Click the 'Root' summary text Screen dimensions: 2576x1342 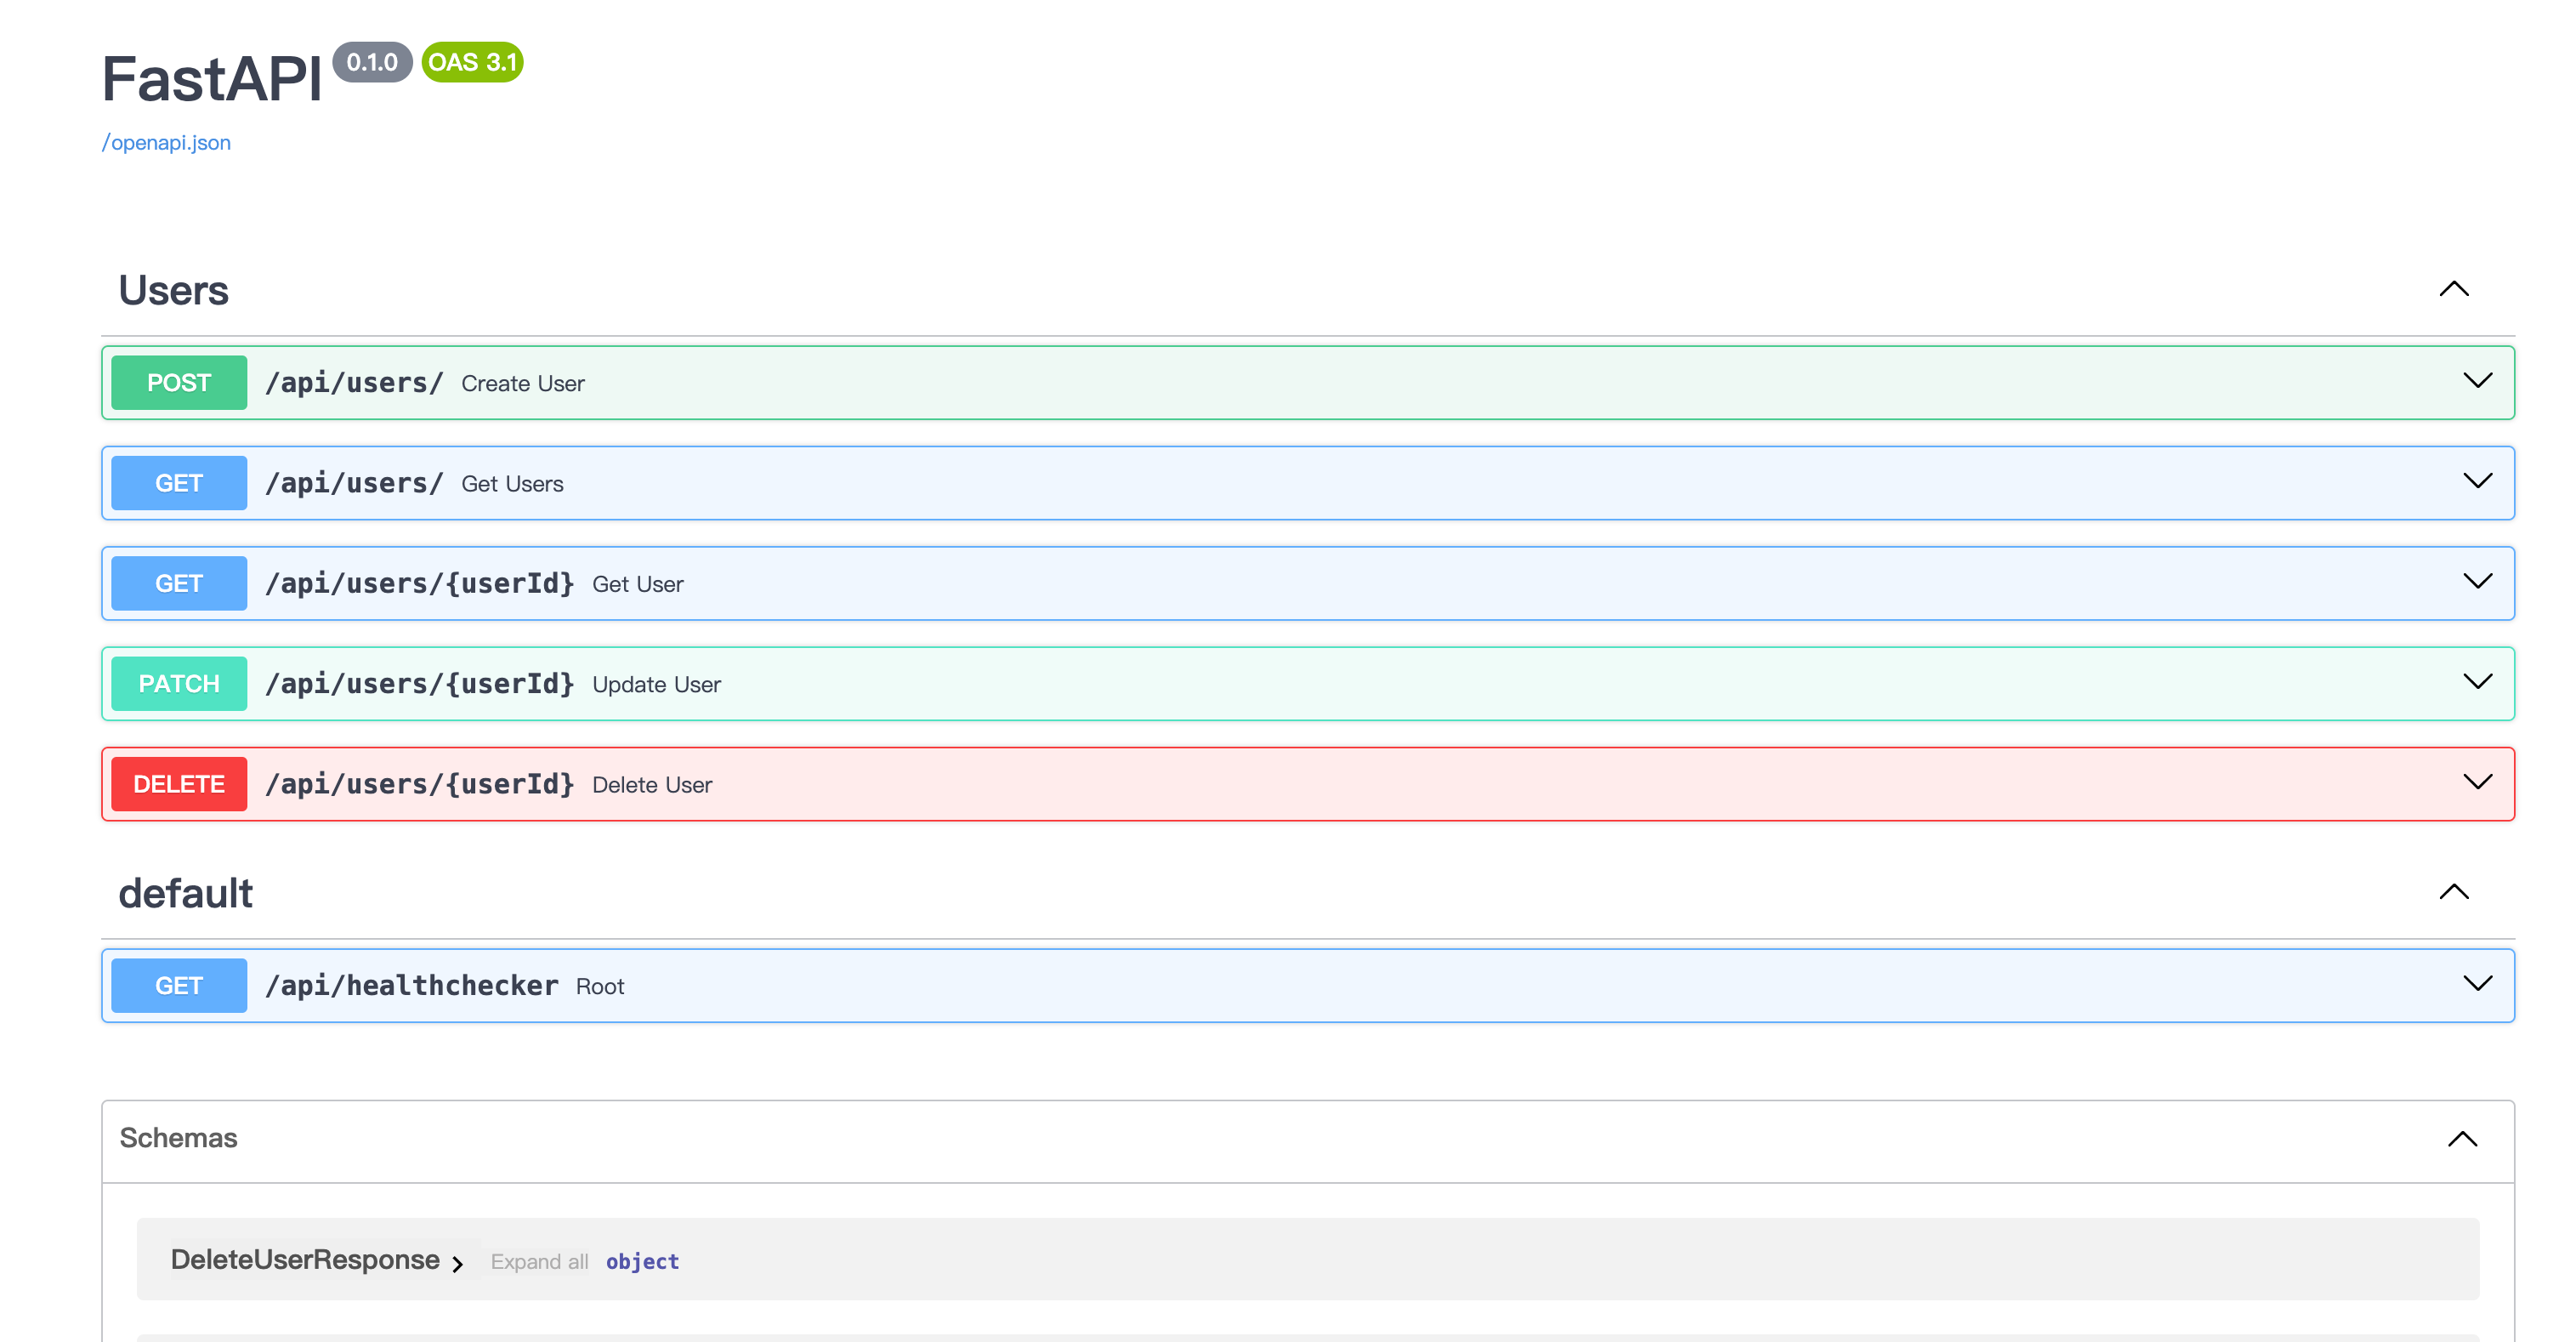click(600, 987)
